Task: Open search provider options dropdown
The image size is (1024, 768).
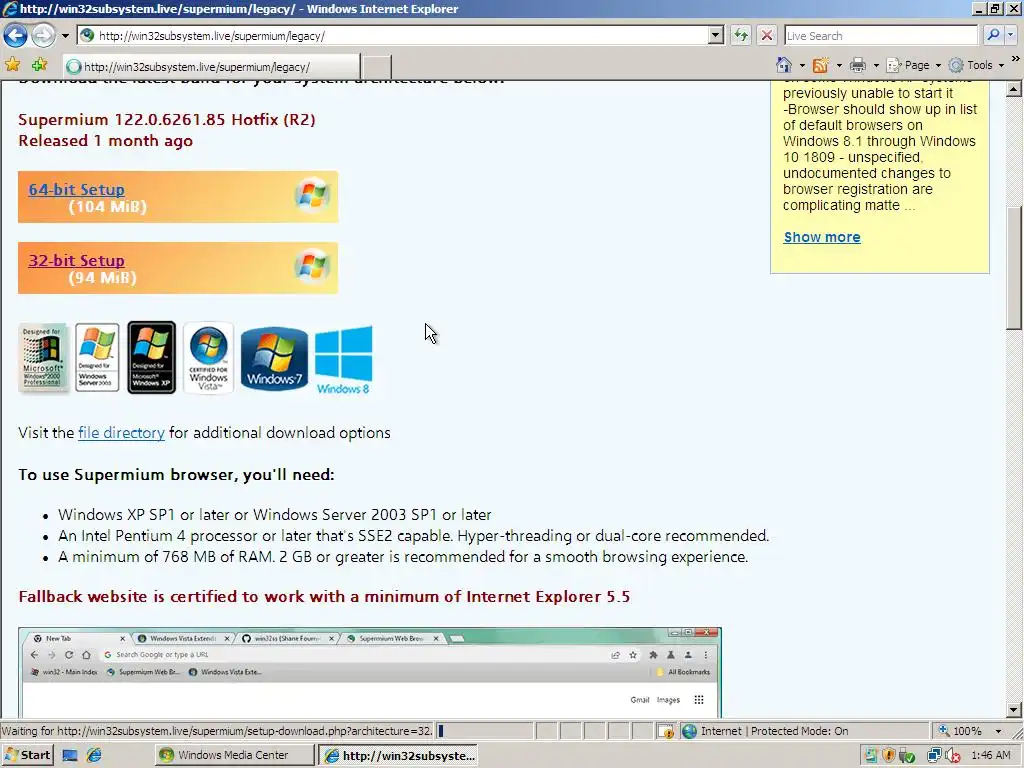Action: [x=1010, y=35]
